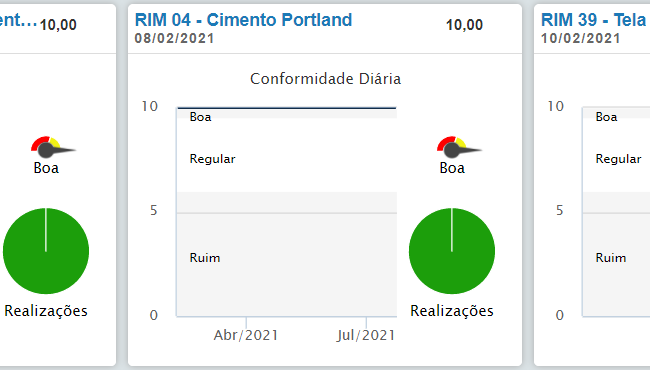Click the Ruim band in the Cimento Portland chart
Viewport: 650px width, 370px height.
pos(287,254)
